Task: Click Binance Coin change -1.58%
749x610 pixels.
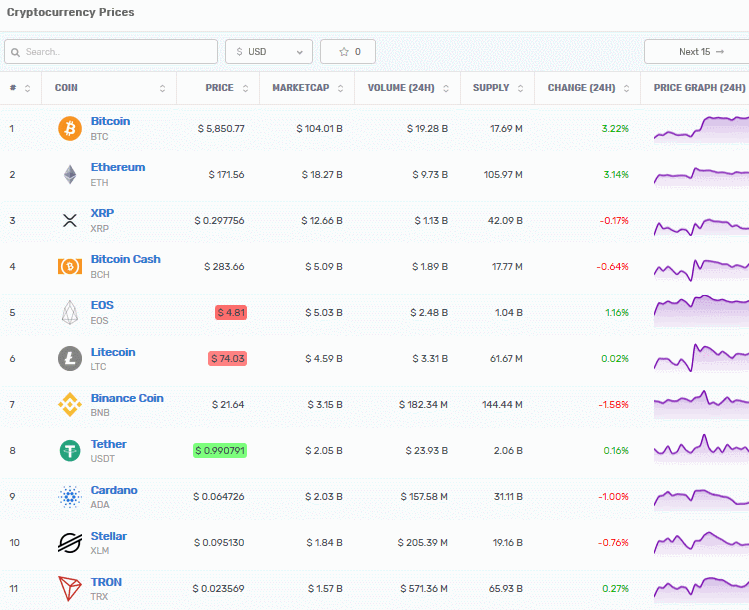Action: tap(613, 404)
